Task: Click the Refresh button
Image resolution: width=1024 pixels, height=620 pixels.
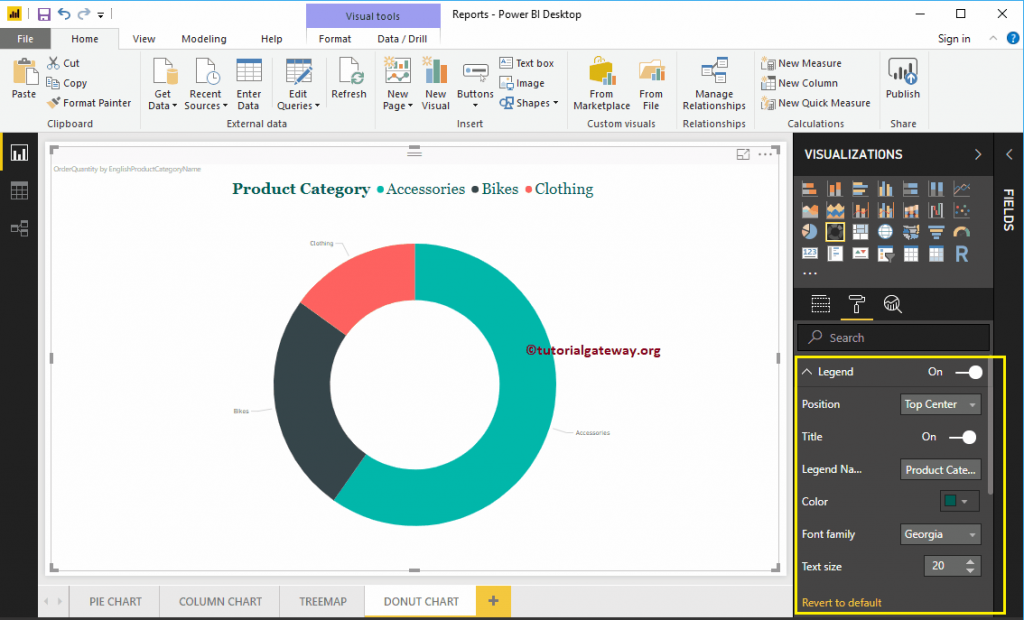Action: coord(349,78)
